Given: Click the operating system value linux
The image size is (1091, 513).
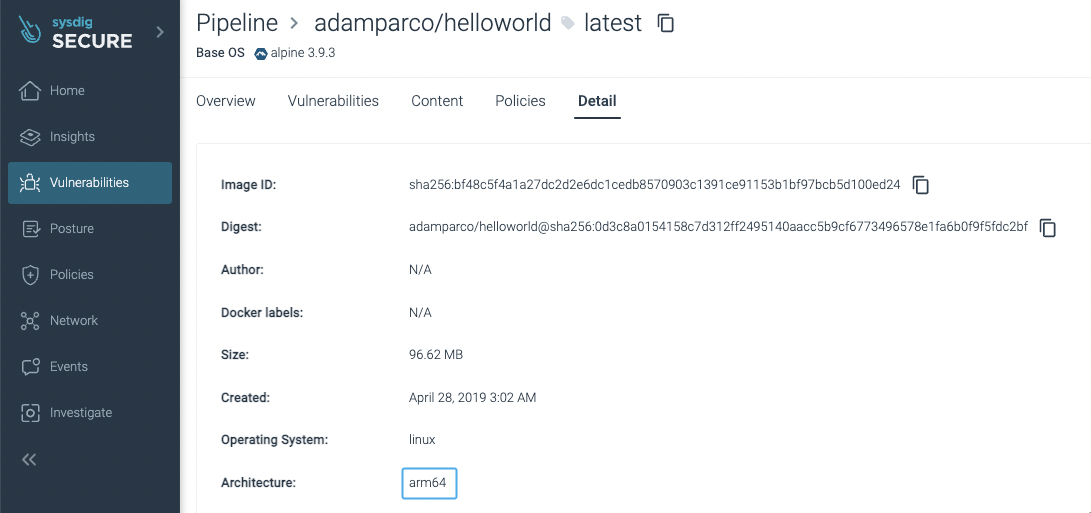Looking at the screenshot, I should (422, 440).
